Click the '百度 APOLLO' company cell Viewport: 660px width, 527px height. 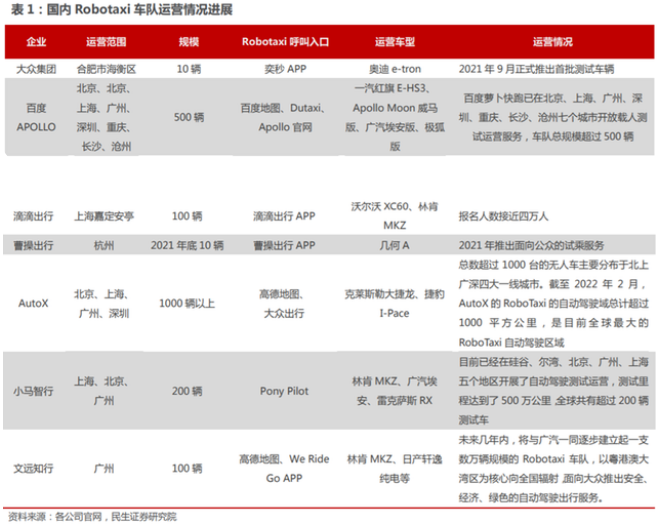click(x=36, y=117)
